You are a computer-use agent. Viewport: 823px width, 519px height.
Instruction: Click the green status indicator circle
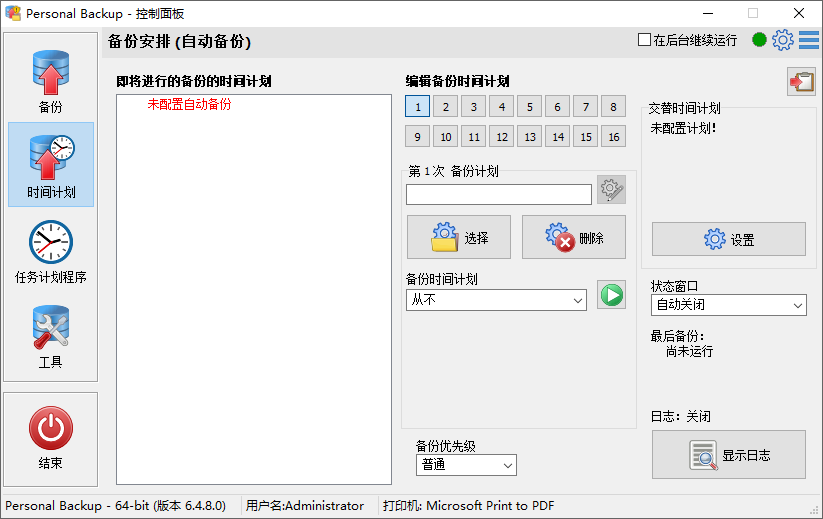(x=759, y=40)
